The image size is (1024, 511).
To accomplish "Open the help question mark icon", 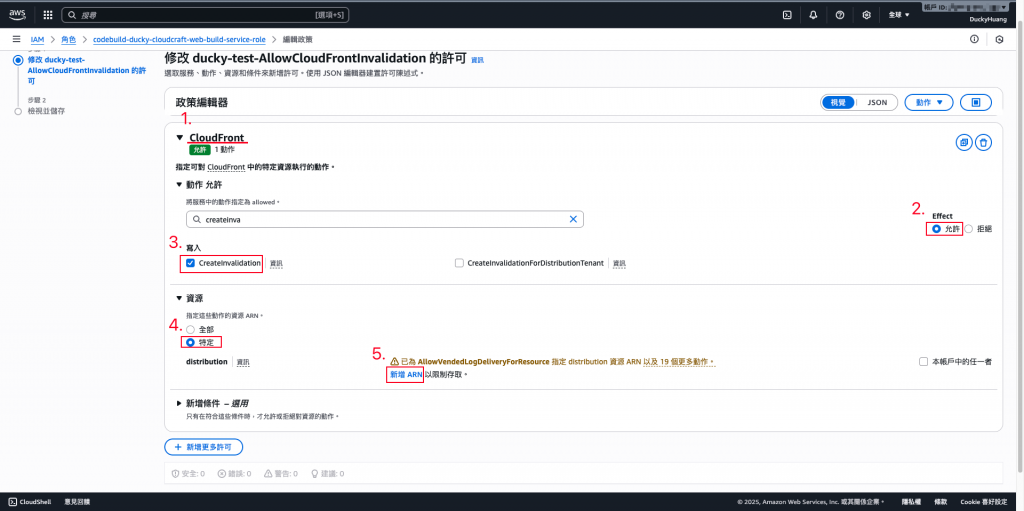I will (840, 14).
